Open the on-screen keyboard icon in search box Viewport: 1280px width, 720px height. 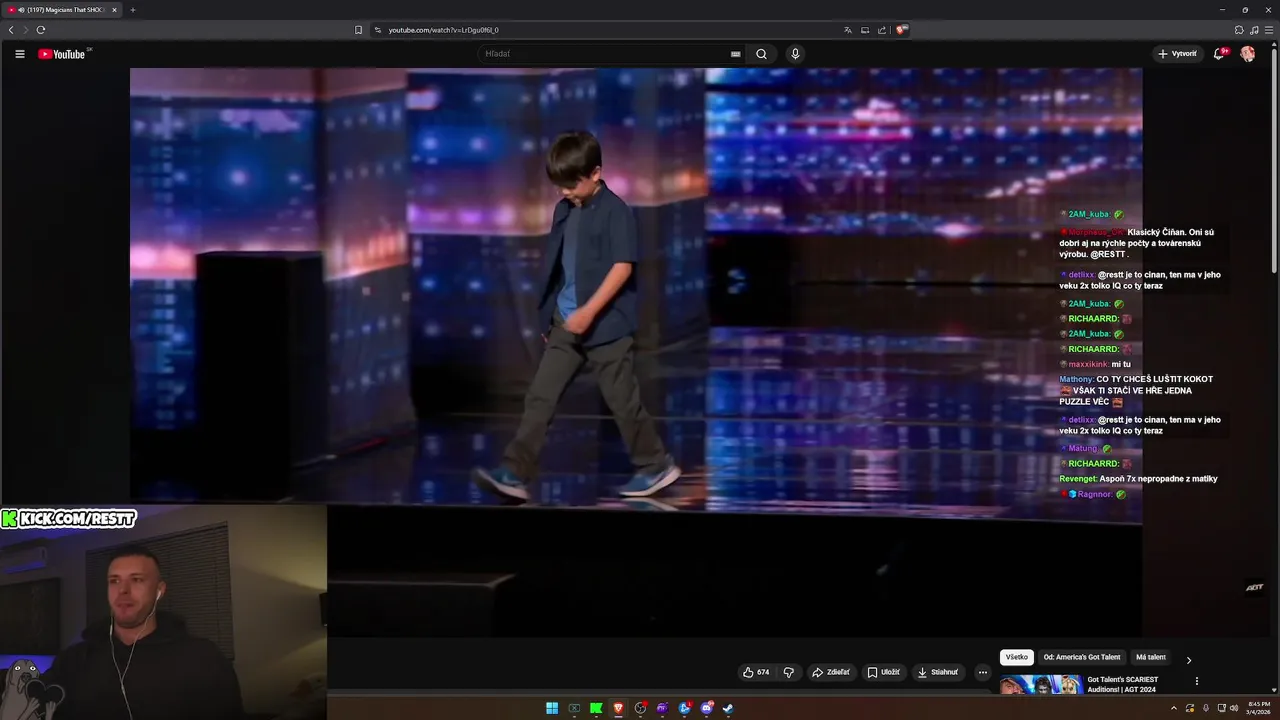tap(736, 54)
